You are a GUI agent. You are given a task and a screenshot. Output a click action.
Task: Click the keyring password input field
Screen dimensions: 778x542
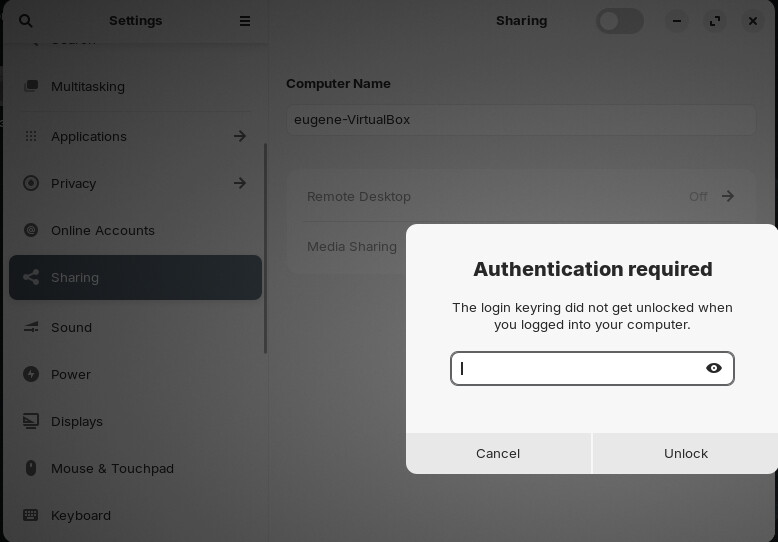(x=578, y=368)
